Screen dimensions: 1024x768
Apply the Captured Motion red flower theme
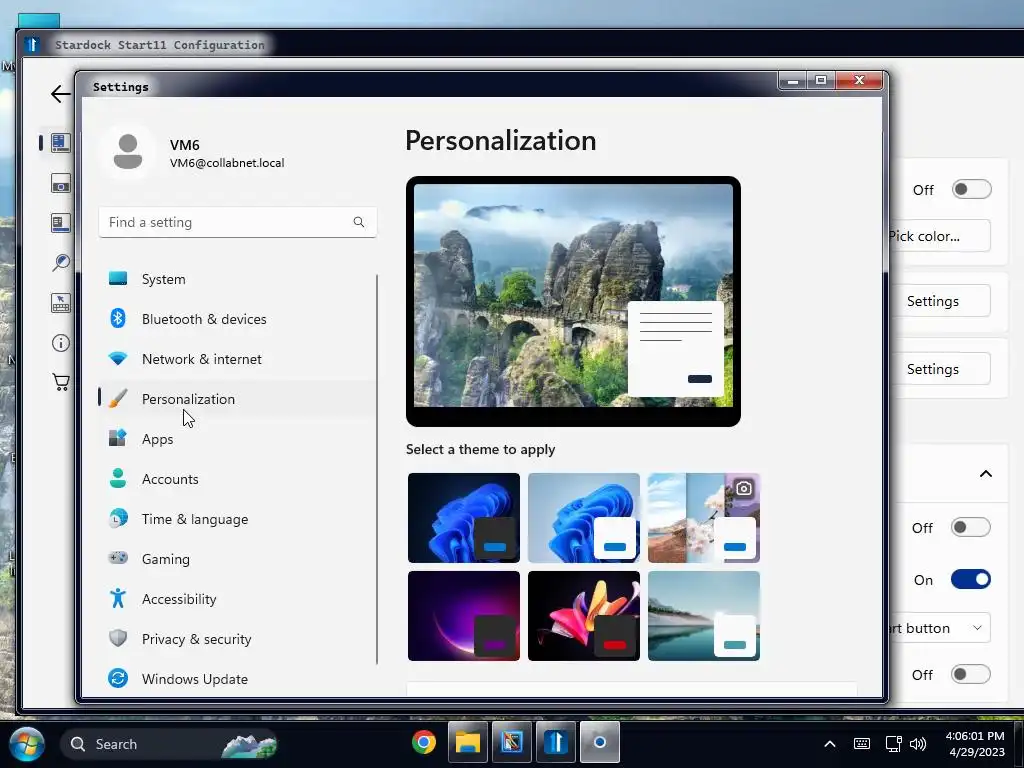pos(584,616)
